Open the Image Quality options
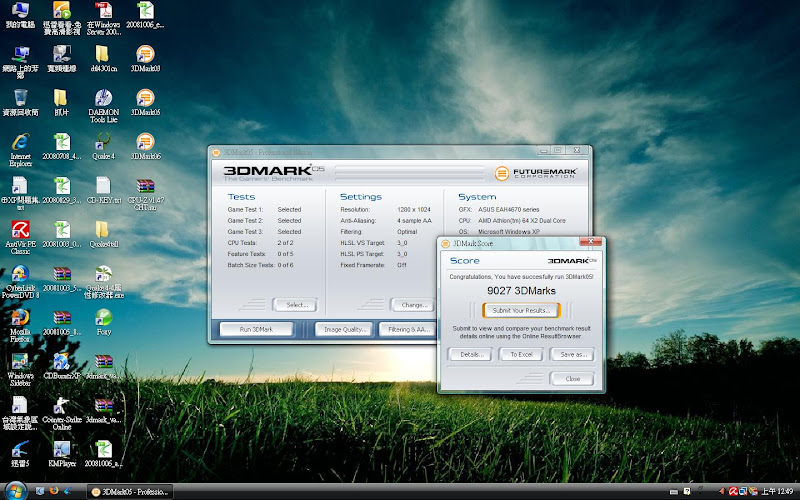 [344, 329]
